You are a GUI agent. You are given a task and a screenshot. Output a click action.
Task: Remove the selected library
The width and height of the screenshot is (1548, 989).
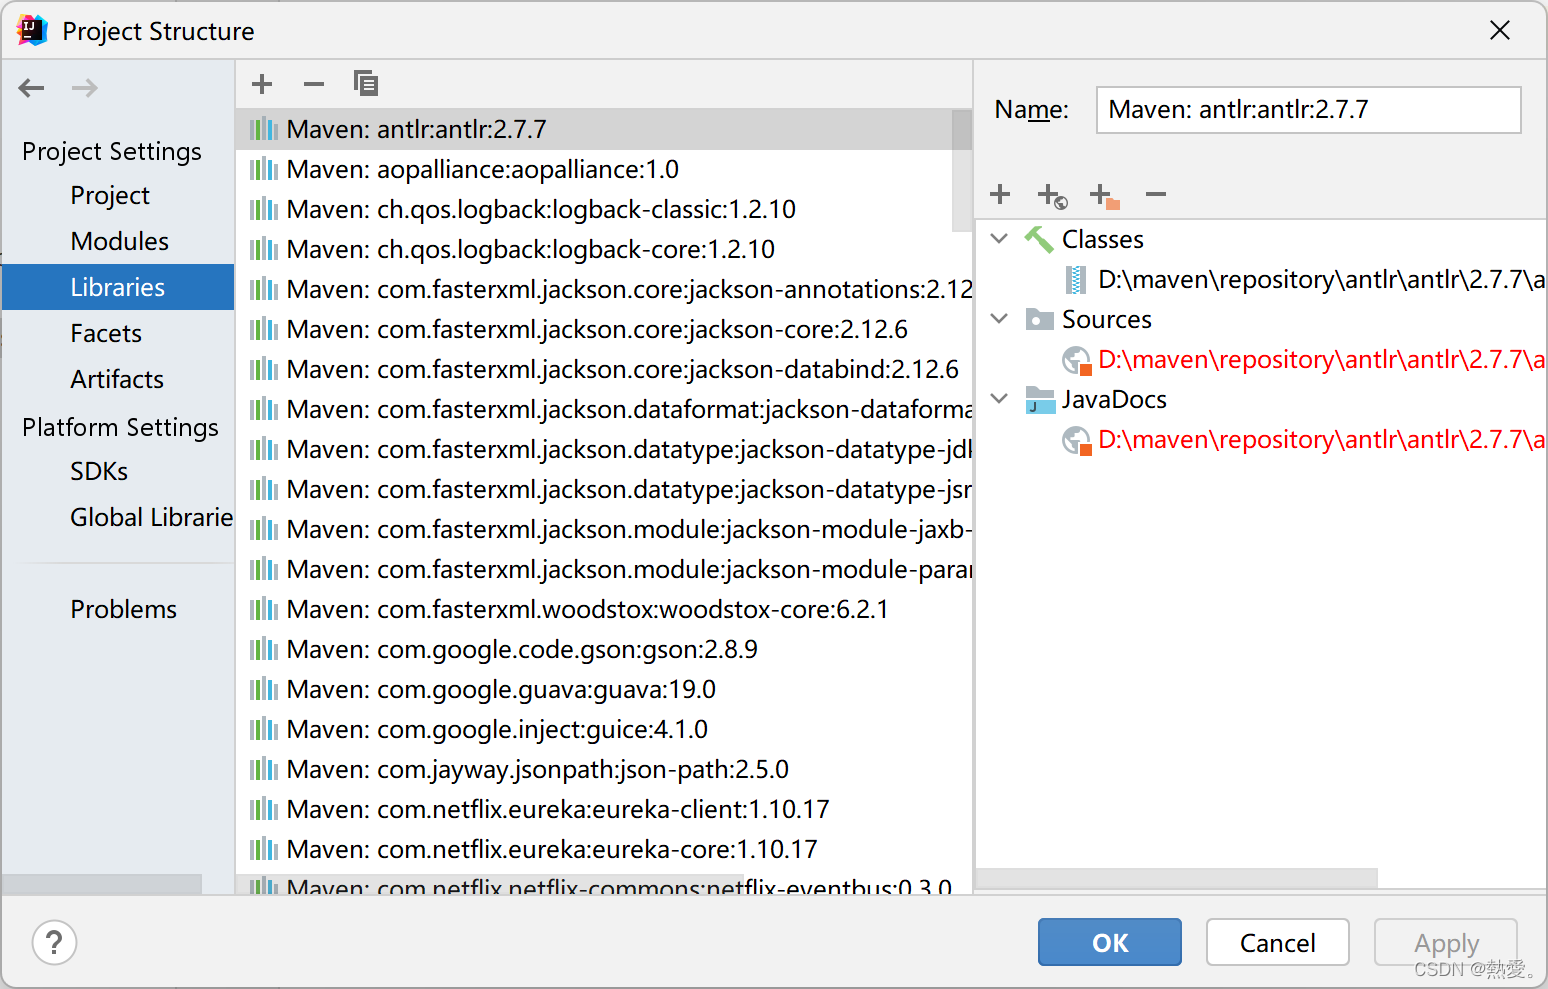[x=314, y=84]
